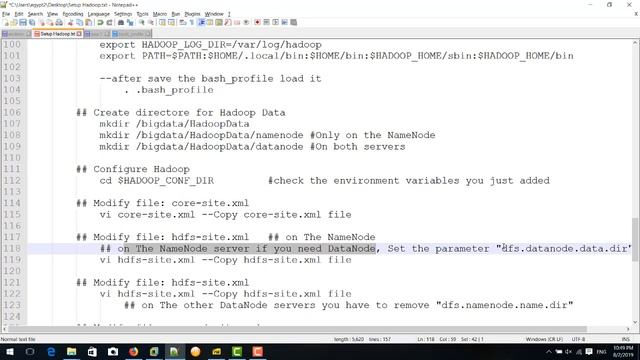Click the UTF-8 encoding in status bar
The width and height of the screenshot is (640, 360).
[x=578, y=339]
